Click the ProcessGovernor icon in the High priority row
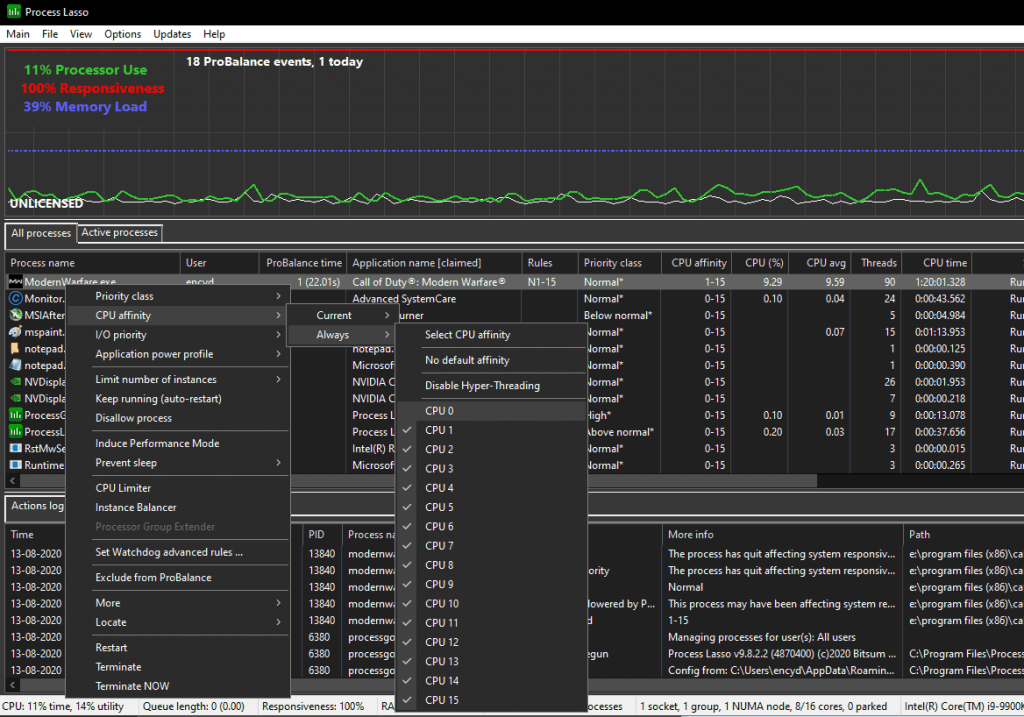1024x717 pixels. [16, 415]
